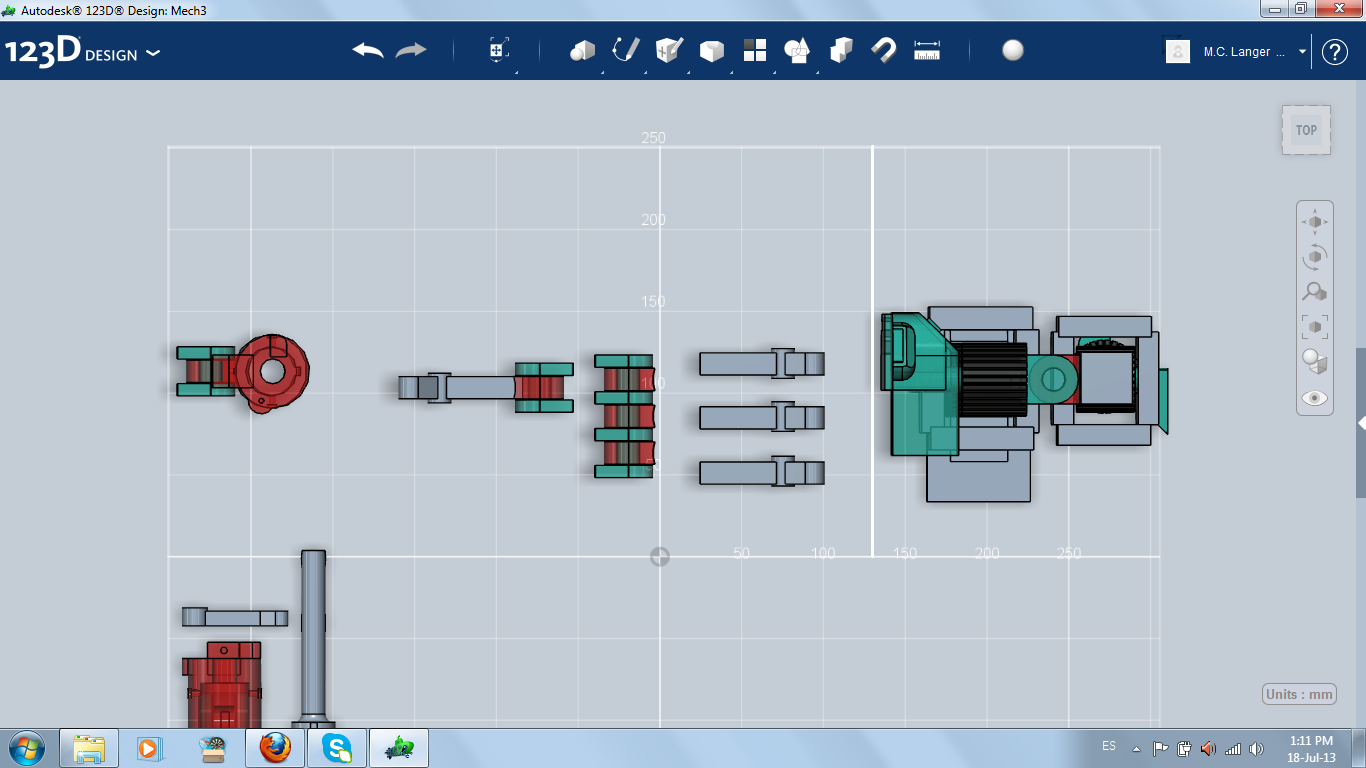
Task: Open the Primitives tool menu
Action: (582, 51)
